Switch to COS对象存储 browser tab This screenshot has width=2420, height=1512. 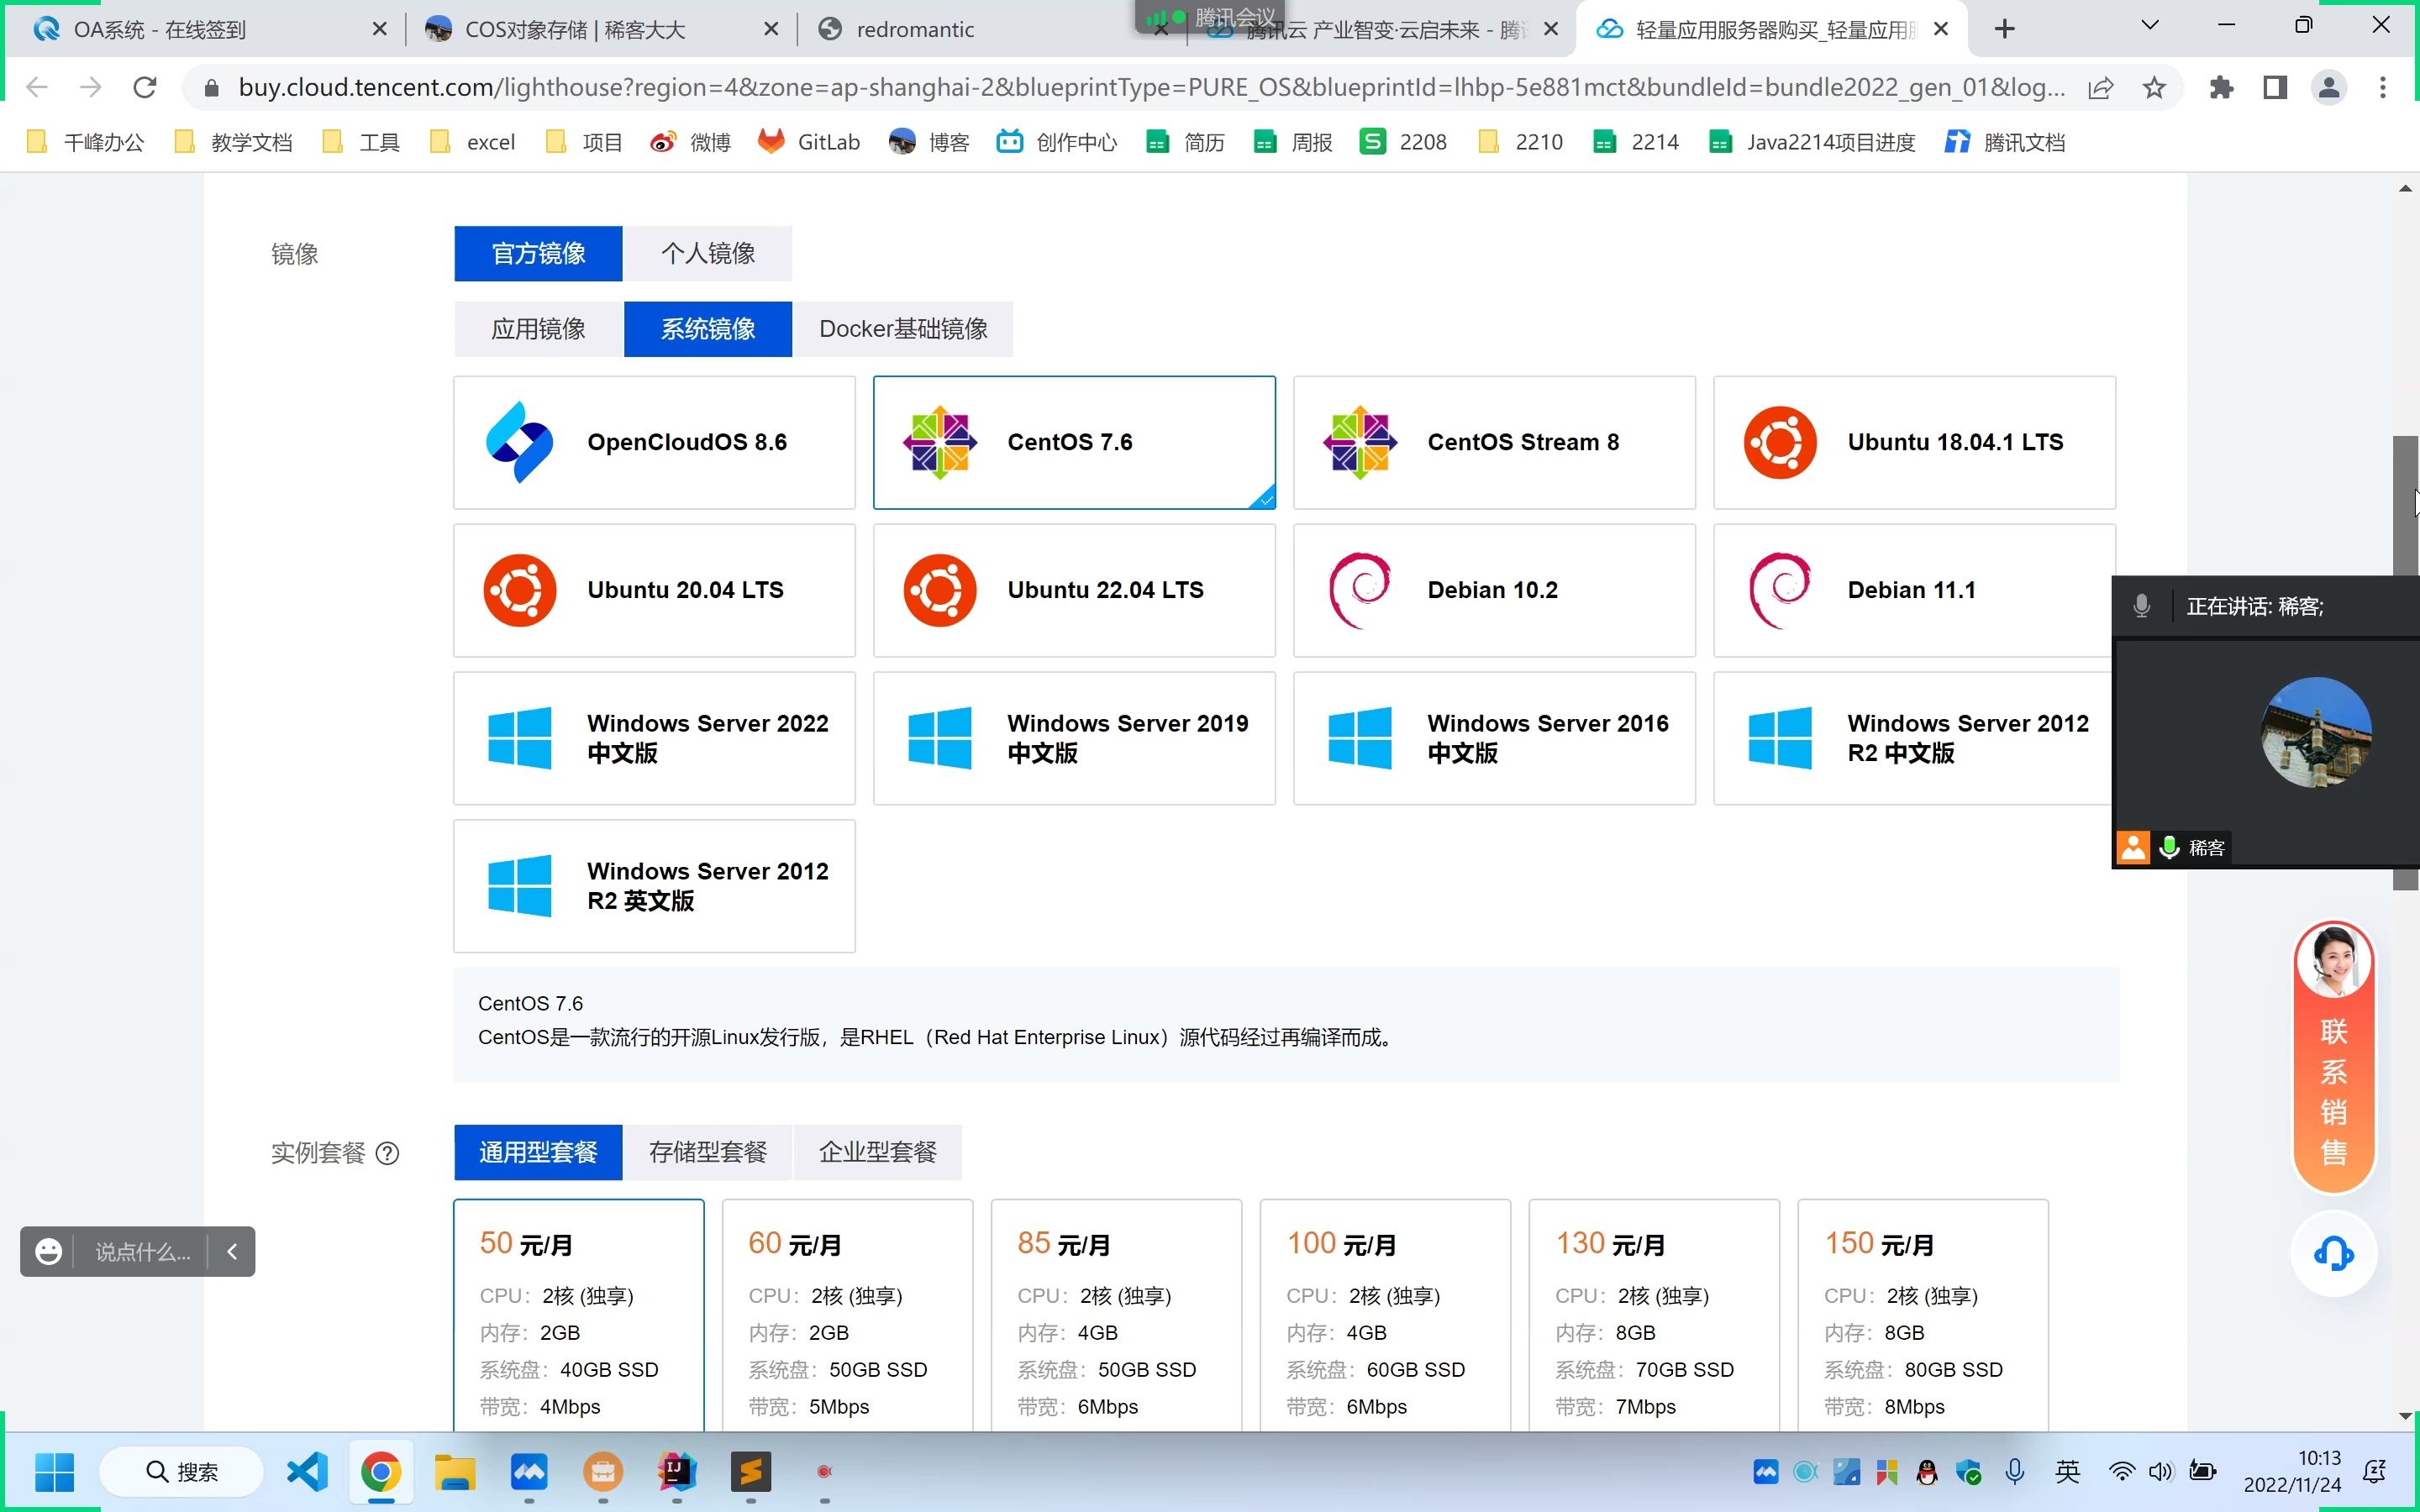pyautogui.click(x=598, y=30)
